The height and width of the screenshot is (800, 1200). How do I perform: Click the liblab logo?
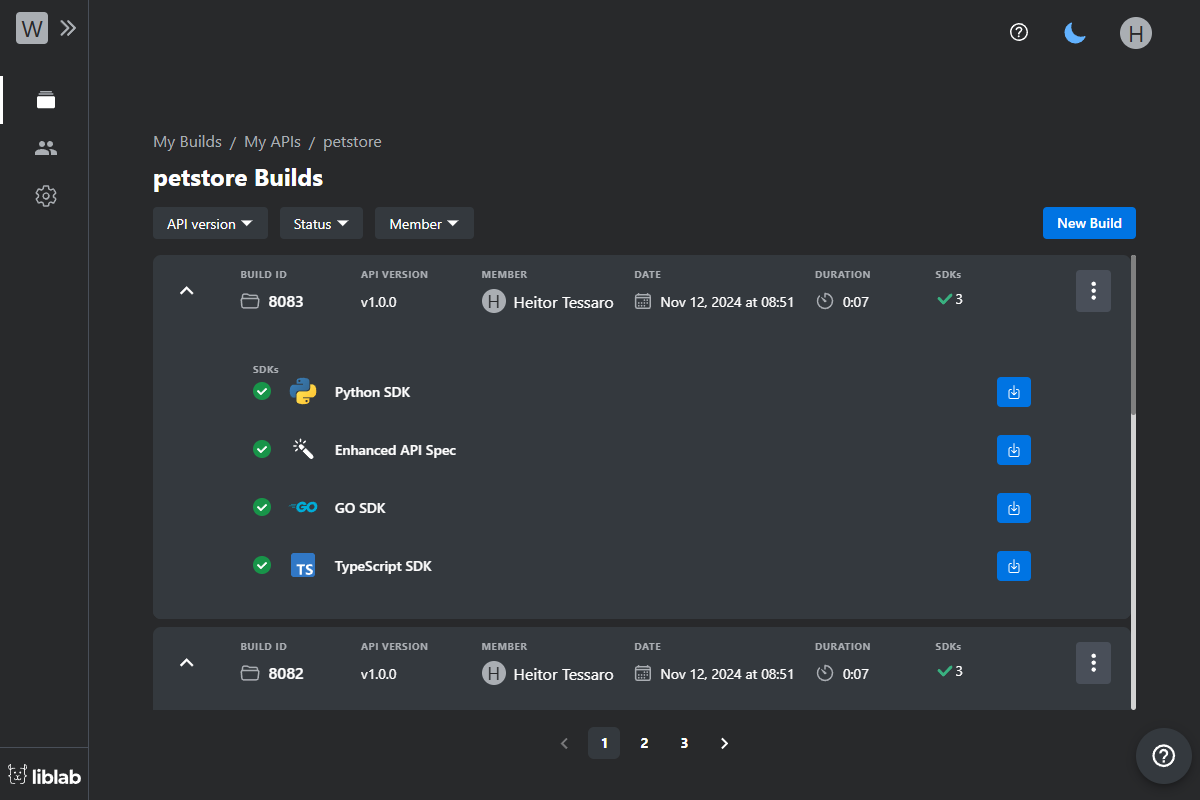[x=44, y=773]
